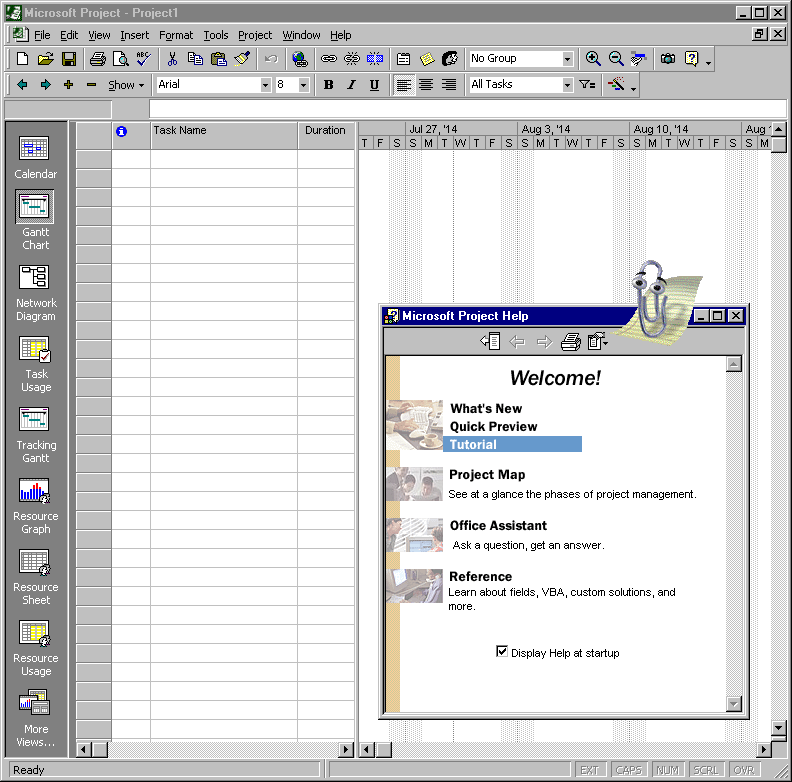Open the Reference help topic
This screenshot has width=792, height=782.
(x=480, y=576)
